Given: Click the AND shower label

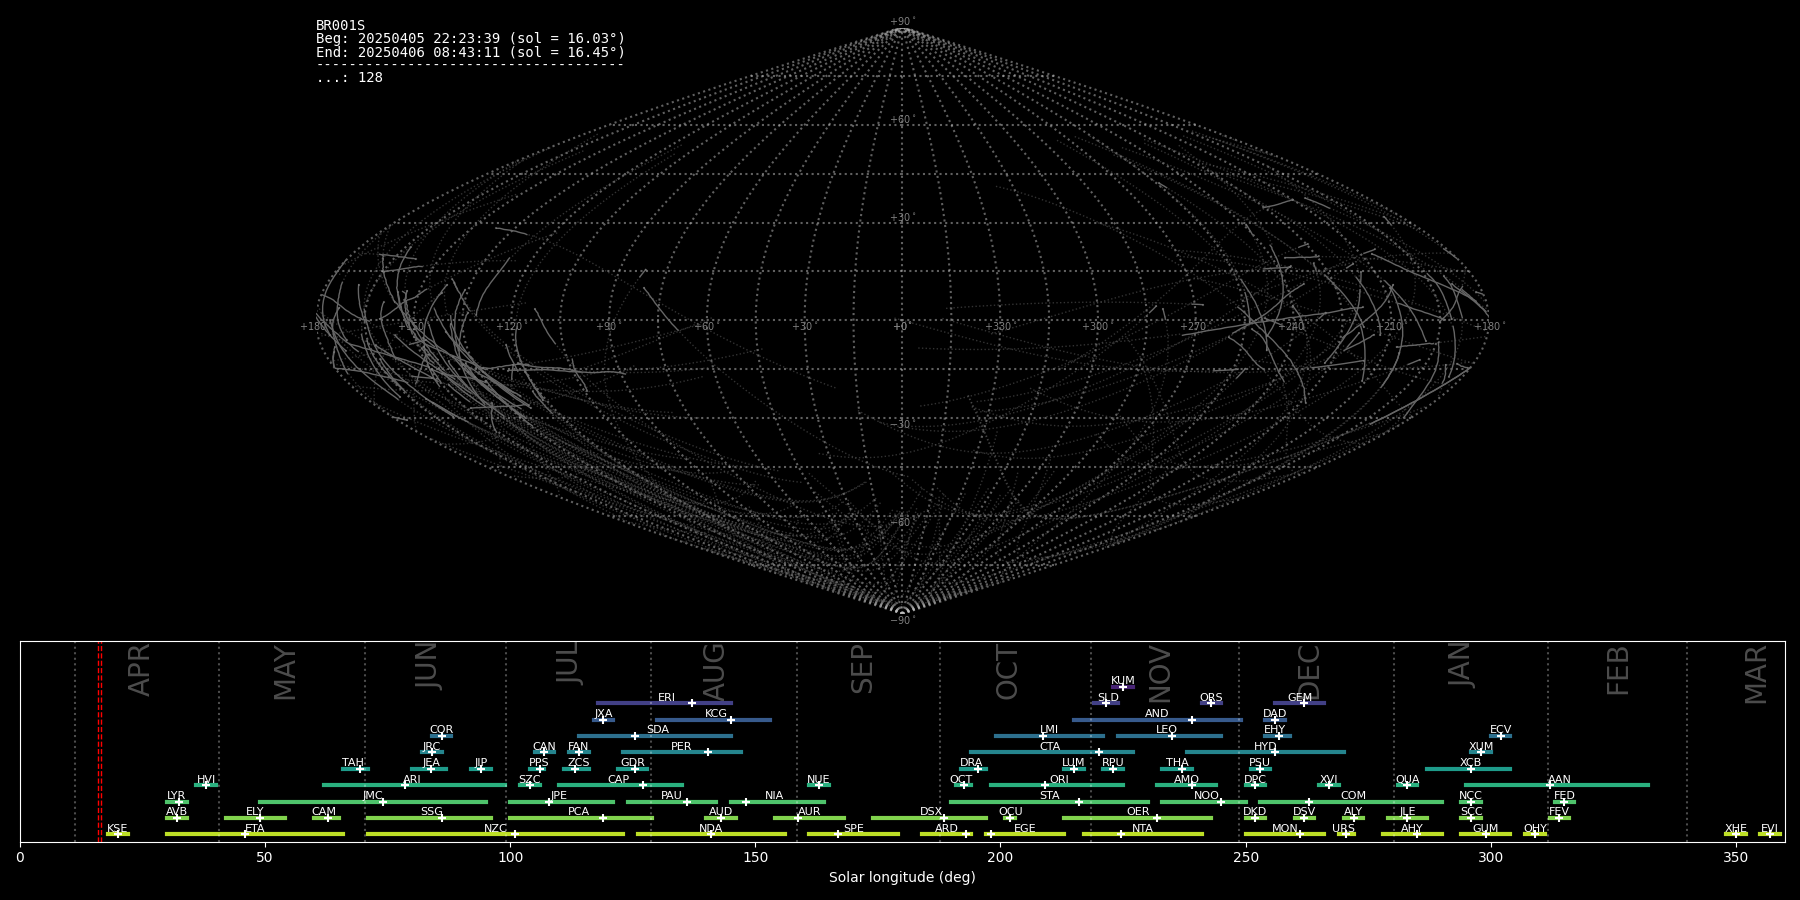Looking at the screenshot, I should coord(1156,714).
